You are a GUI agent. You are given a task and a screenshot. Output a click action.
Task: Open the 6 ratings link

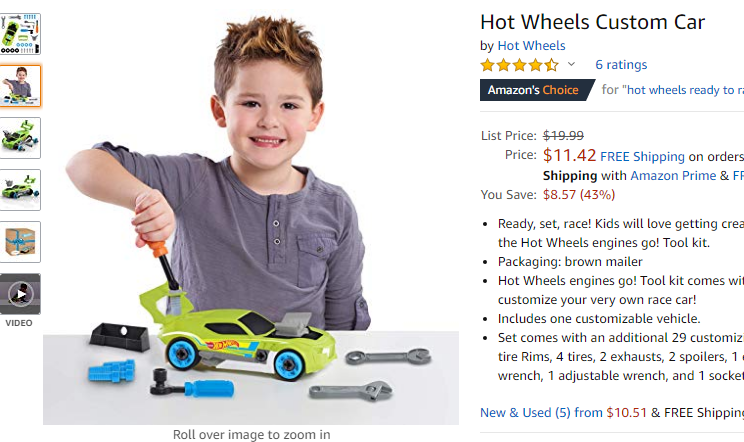pos(621,64)
